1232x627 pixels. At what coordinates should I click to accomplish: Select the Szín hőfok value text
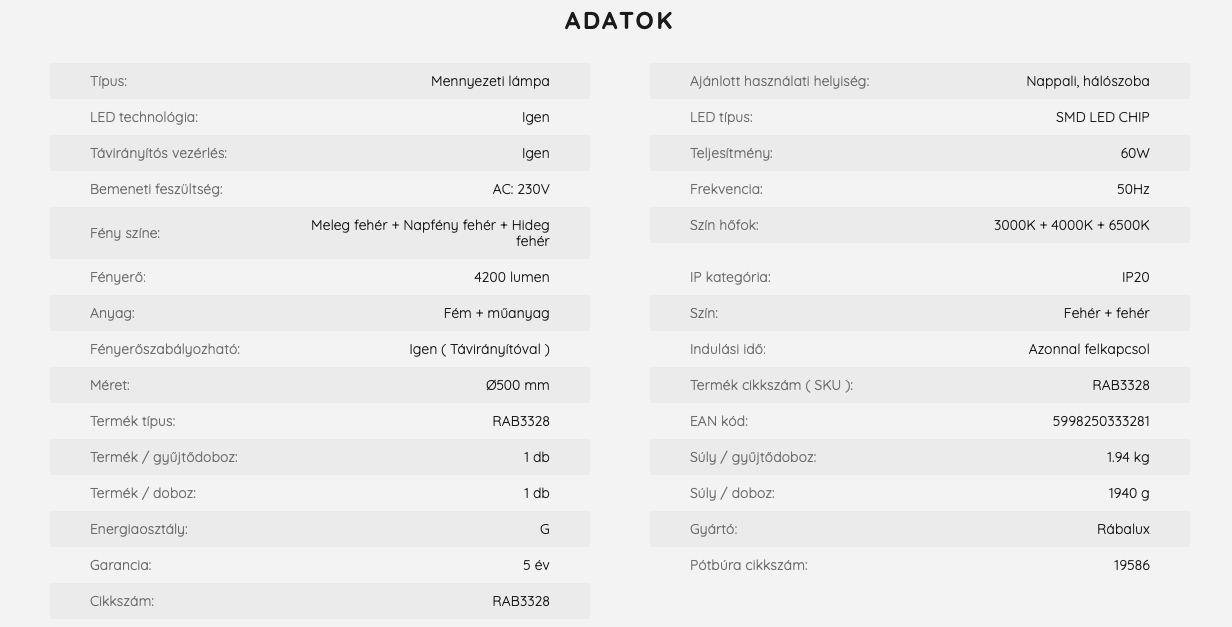pos(1072,225)
